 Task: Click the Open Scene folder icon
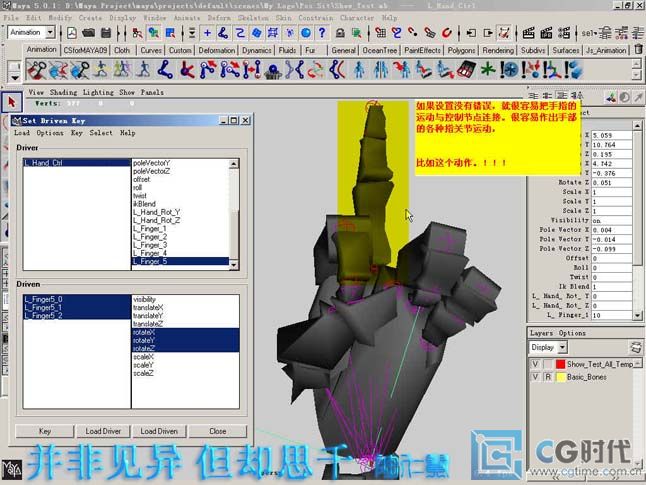click(x=88, y=33)
